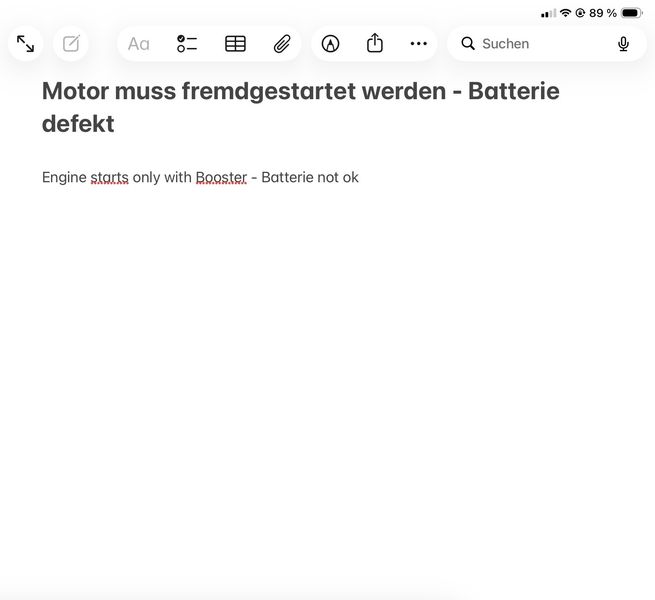This screenshot has height=600, width=655.
Task: Tap the expand to fullscreen arrows icon
Action: [25, 44]
